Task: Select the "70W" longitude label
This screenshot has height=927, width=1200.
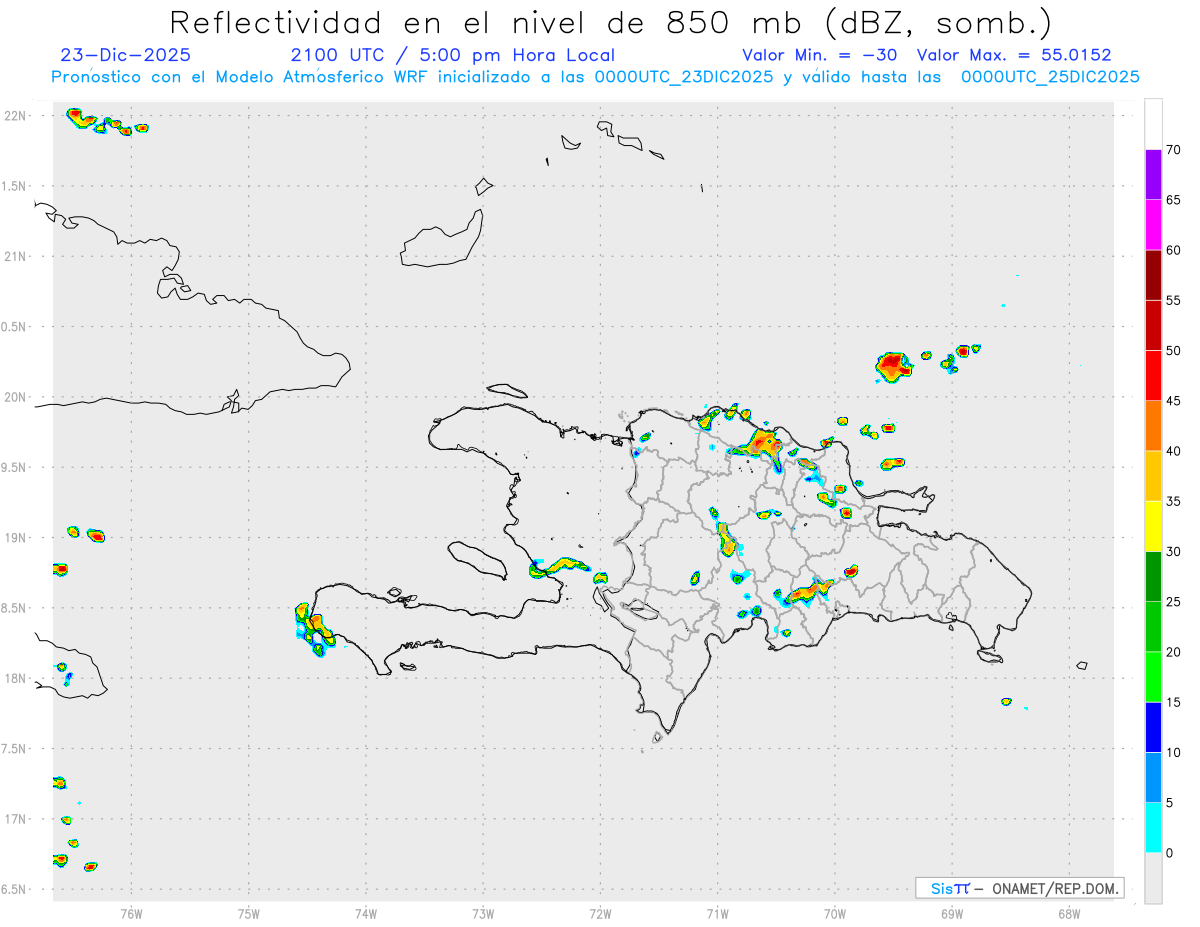Action: click(835, 912)
